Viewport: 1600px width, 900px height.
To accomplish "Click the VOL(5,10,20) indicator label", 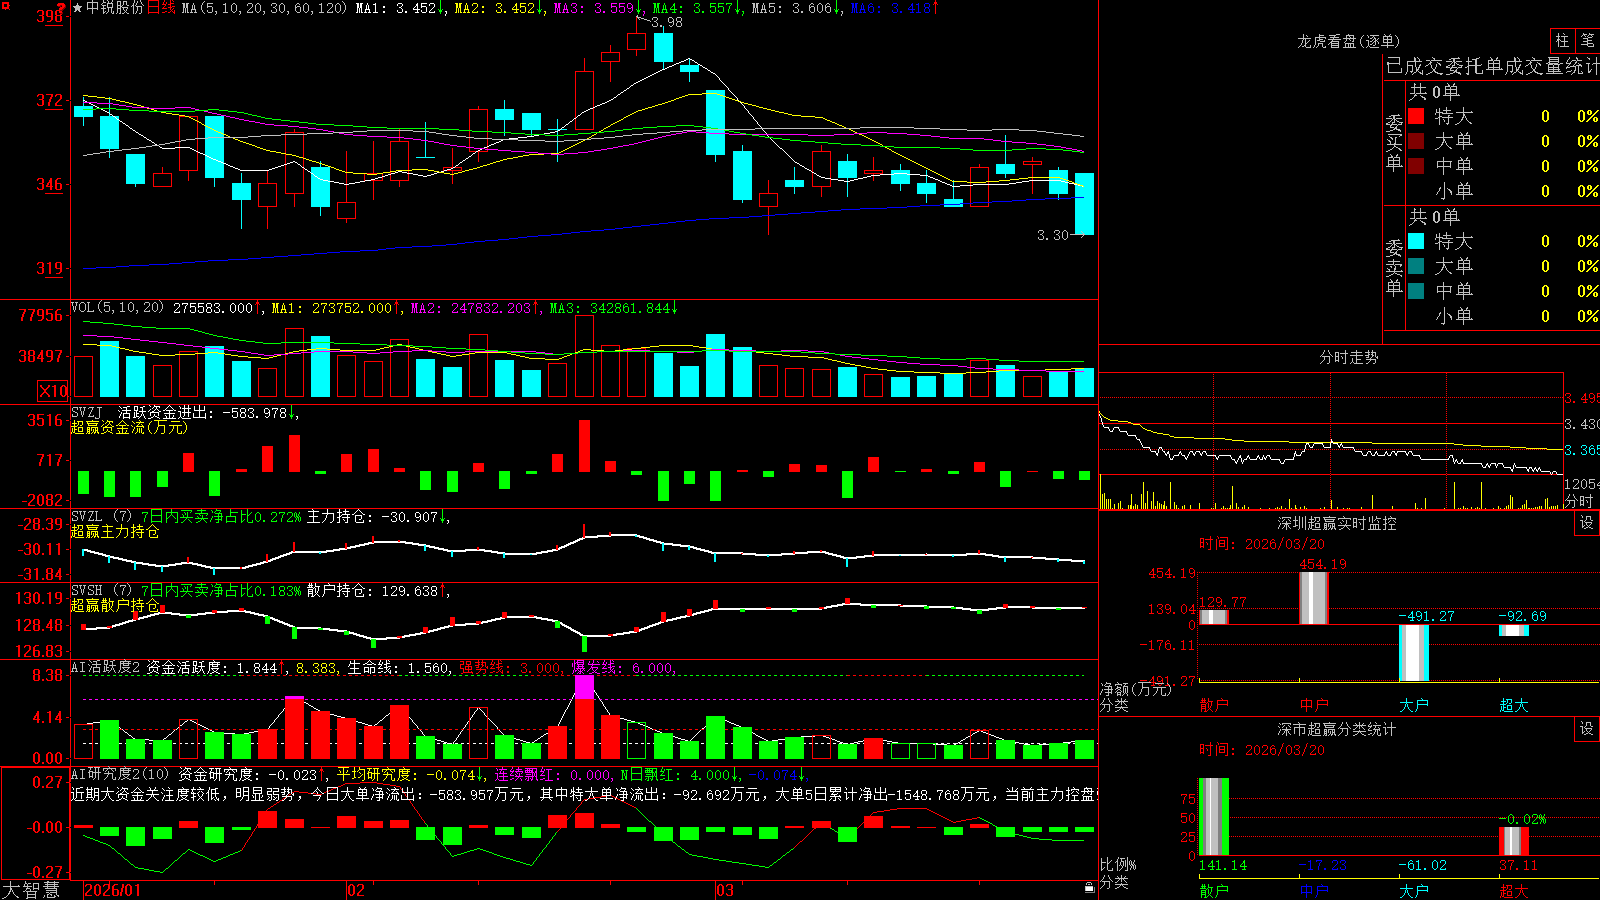I will point(117,307).
